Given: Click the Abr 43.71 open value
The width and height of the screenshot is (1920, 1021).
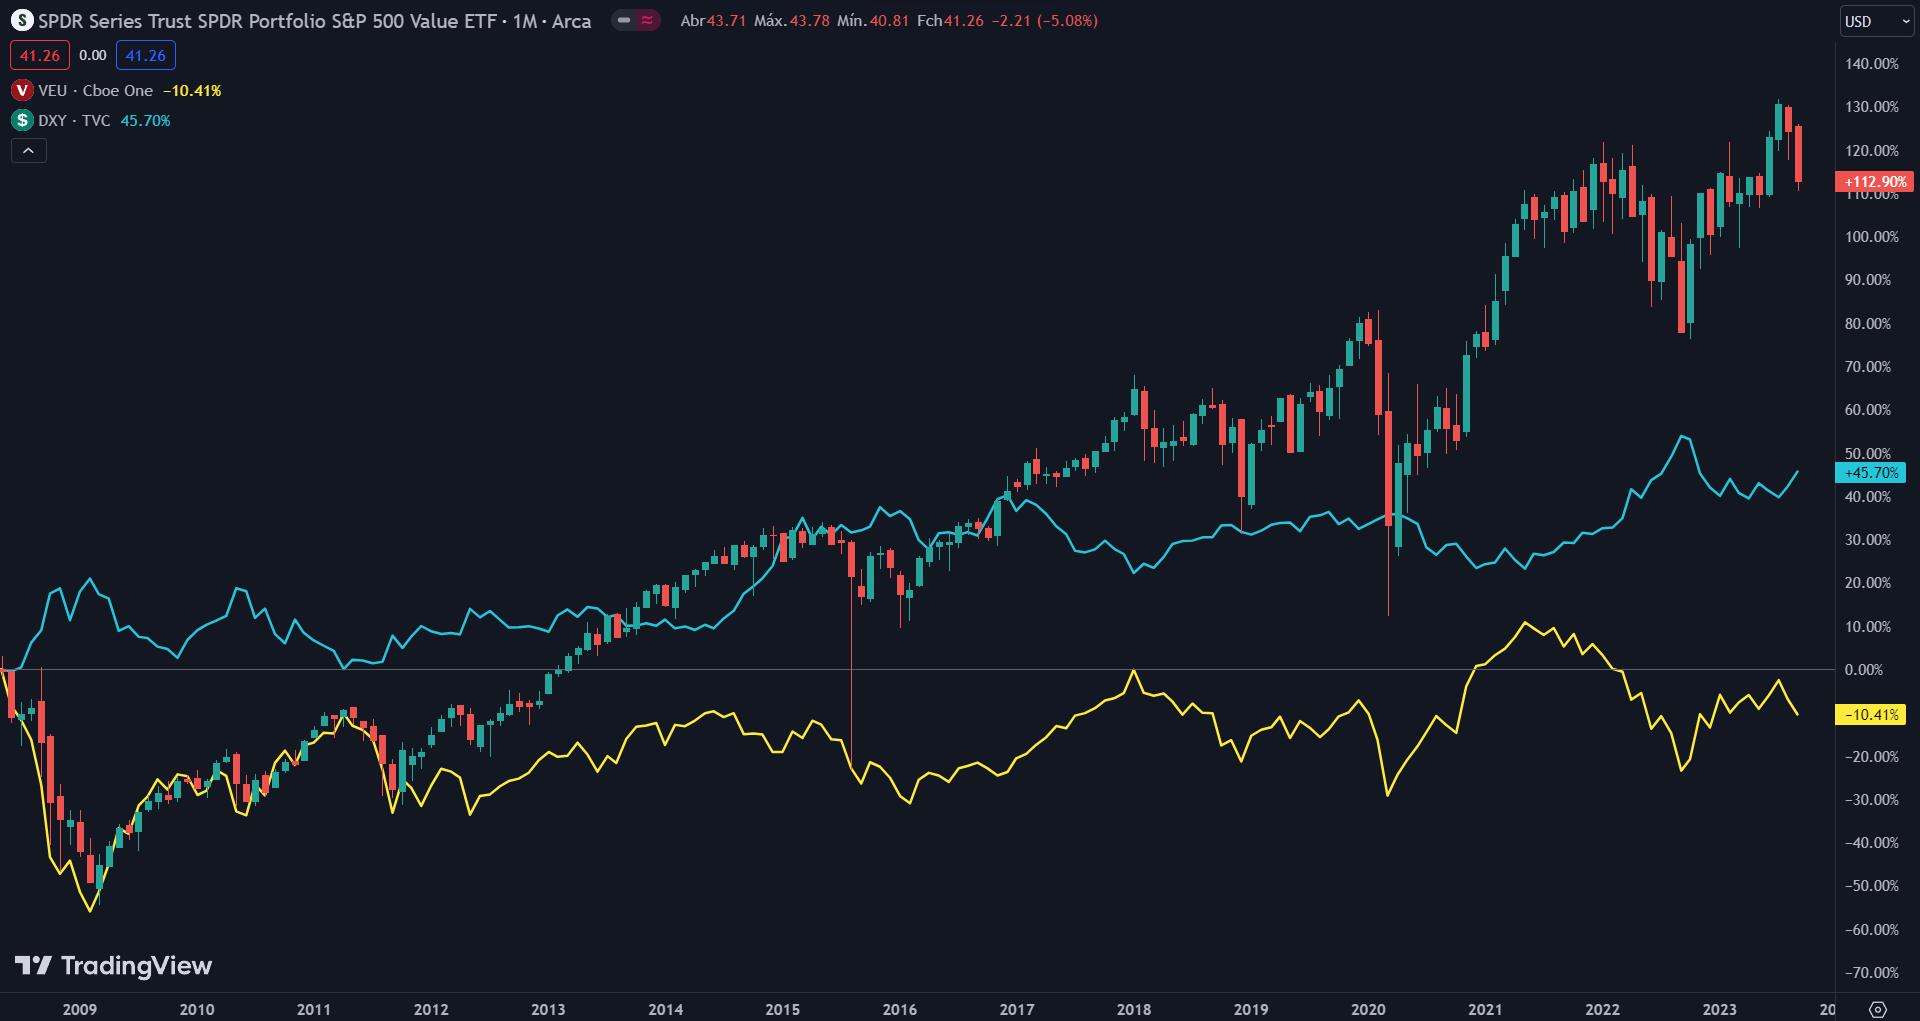Looking at the screenshot, I should coord(713,20).
